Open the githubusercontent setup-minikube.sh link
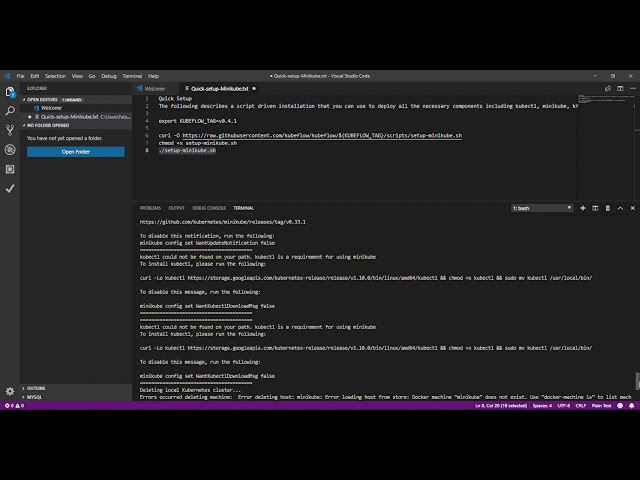 (322, 136)
